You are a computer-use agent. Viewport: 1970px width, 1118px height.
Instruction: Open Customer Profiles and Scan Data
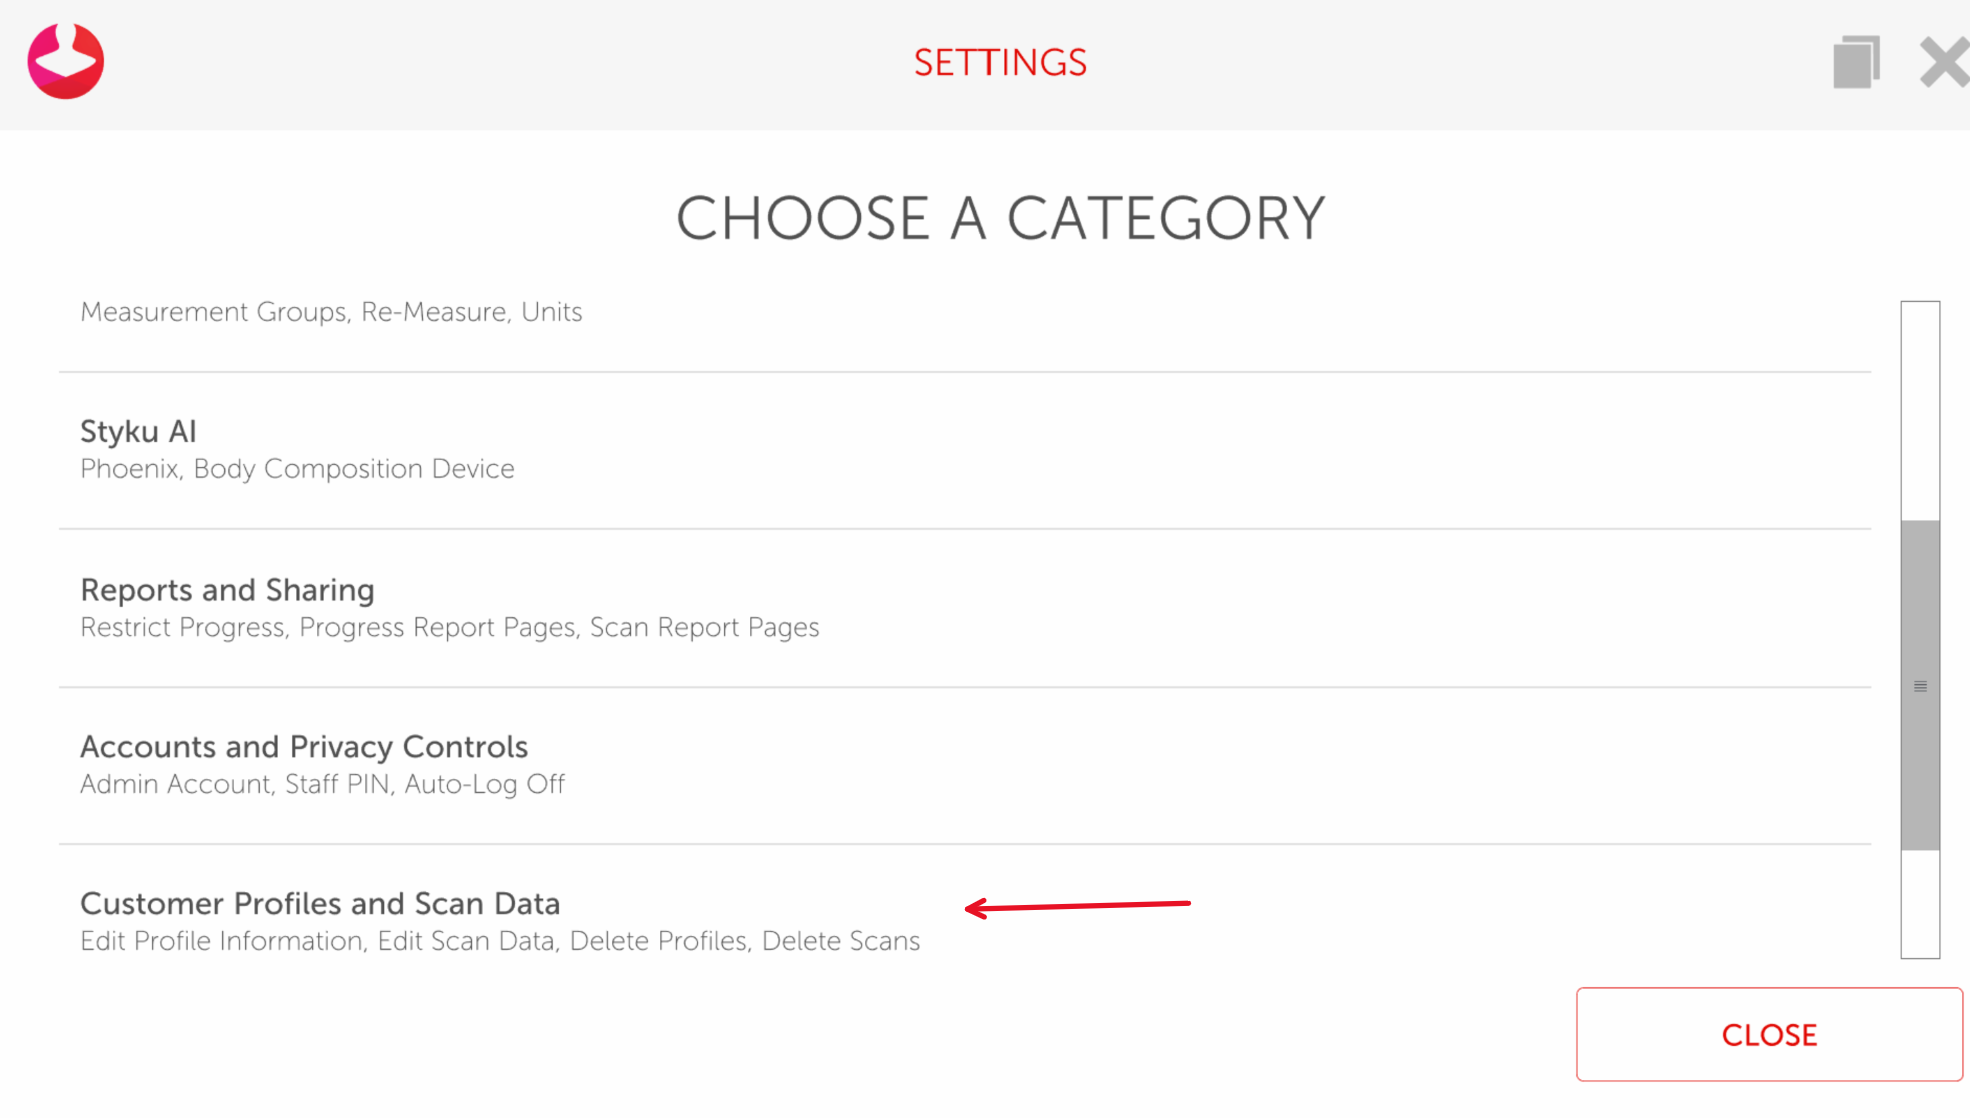tap(320, 904)
